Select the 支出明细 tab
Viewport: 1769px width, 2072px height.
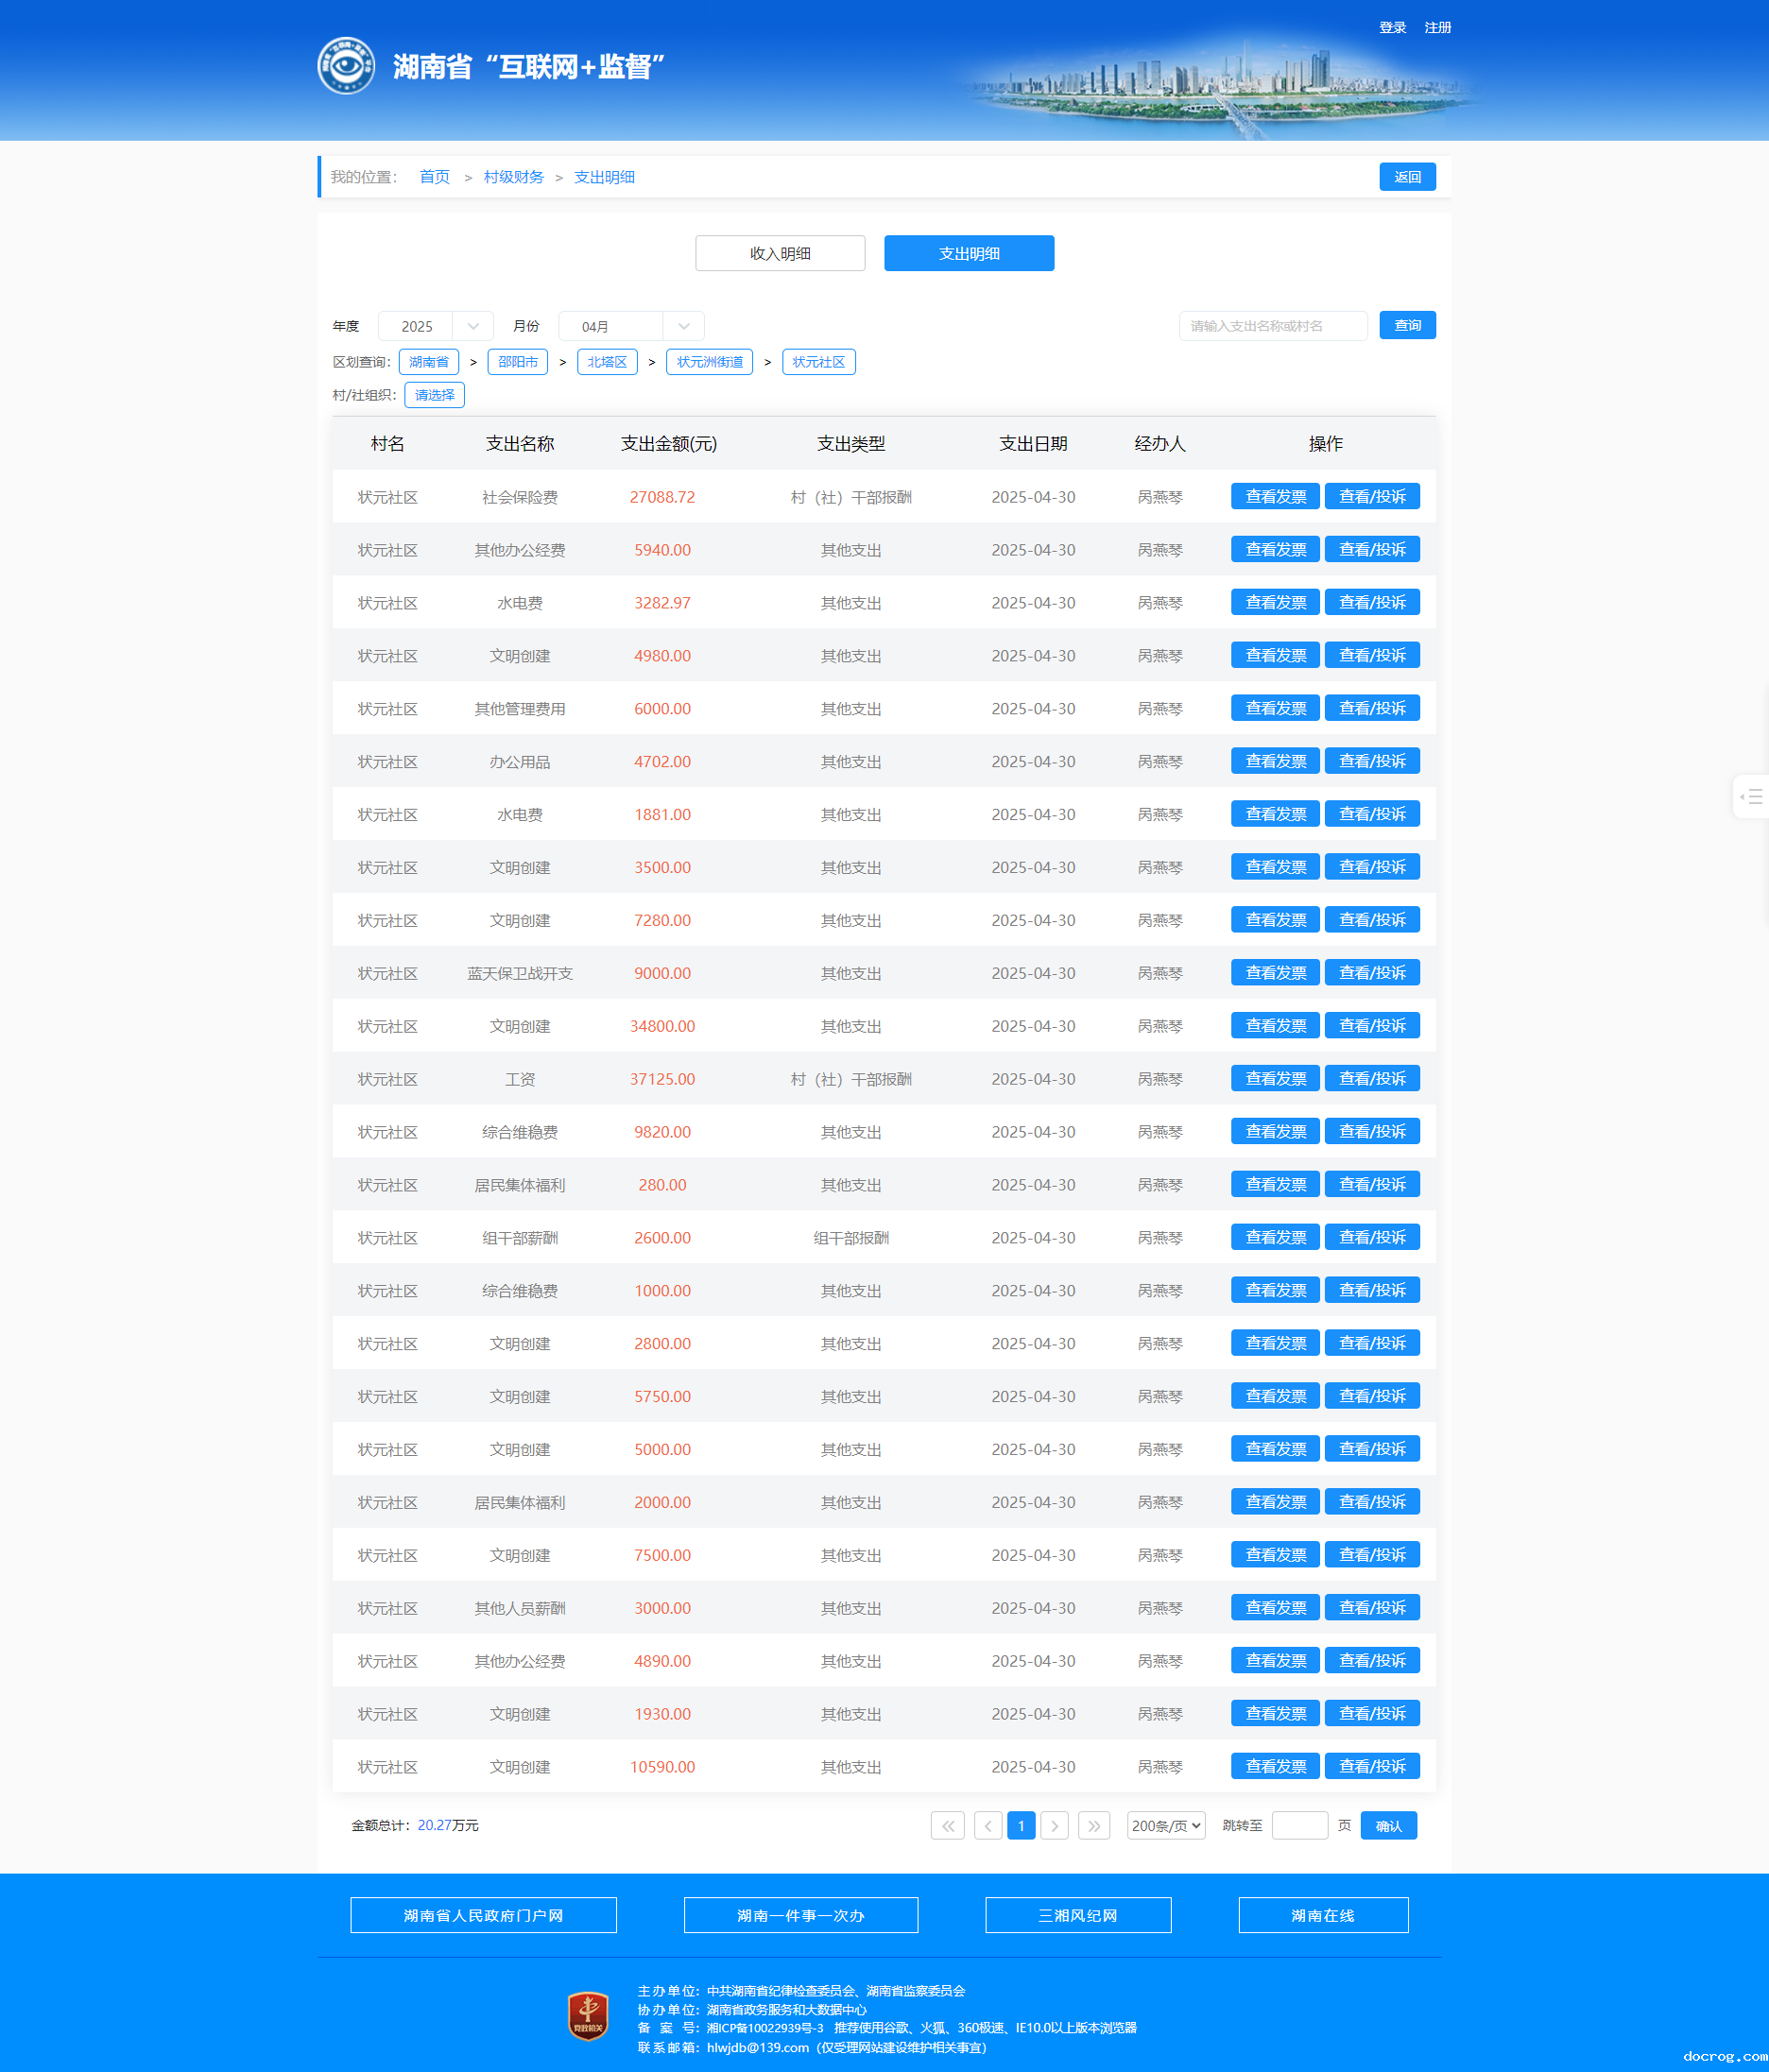968,253
